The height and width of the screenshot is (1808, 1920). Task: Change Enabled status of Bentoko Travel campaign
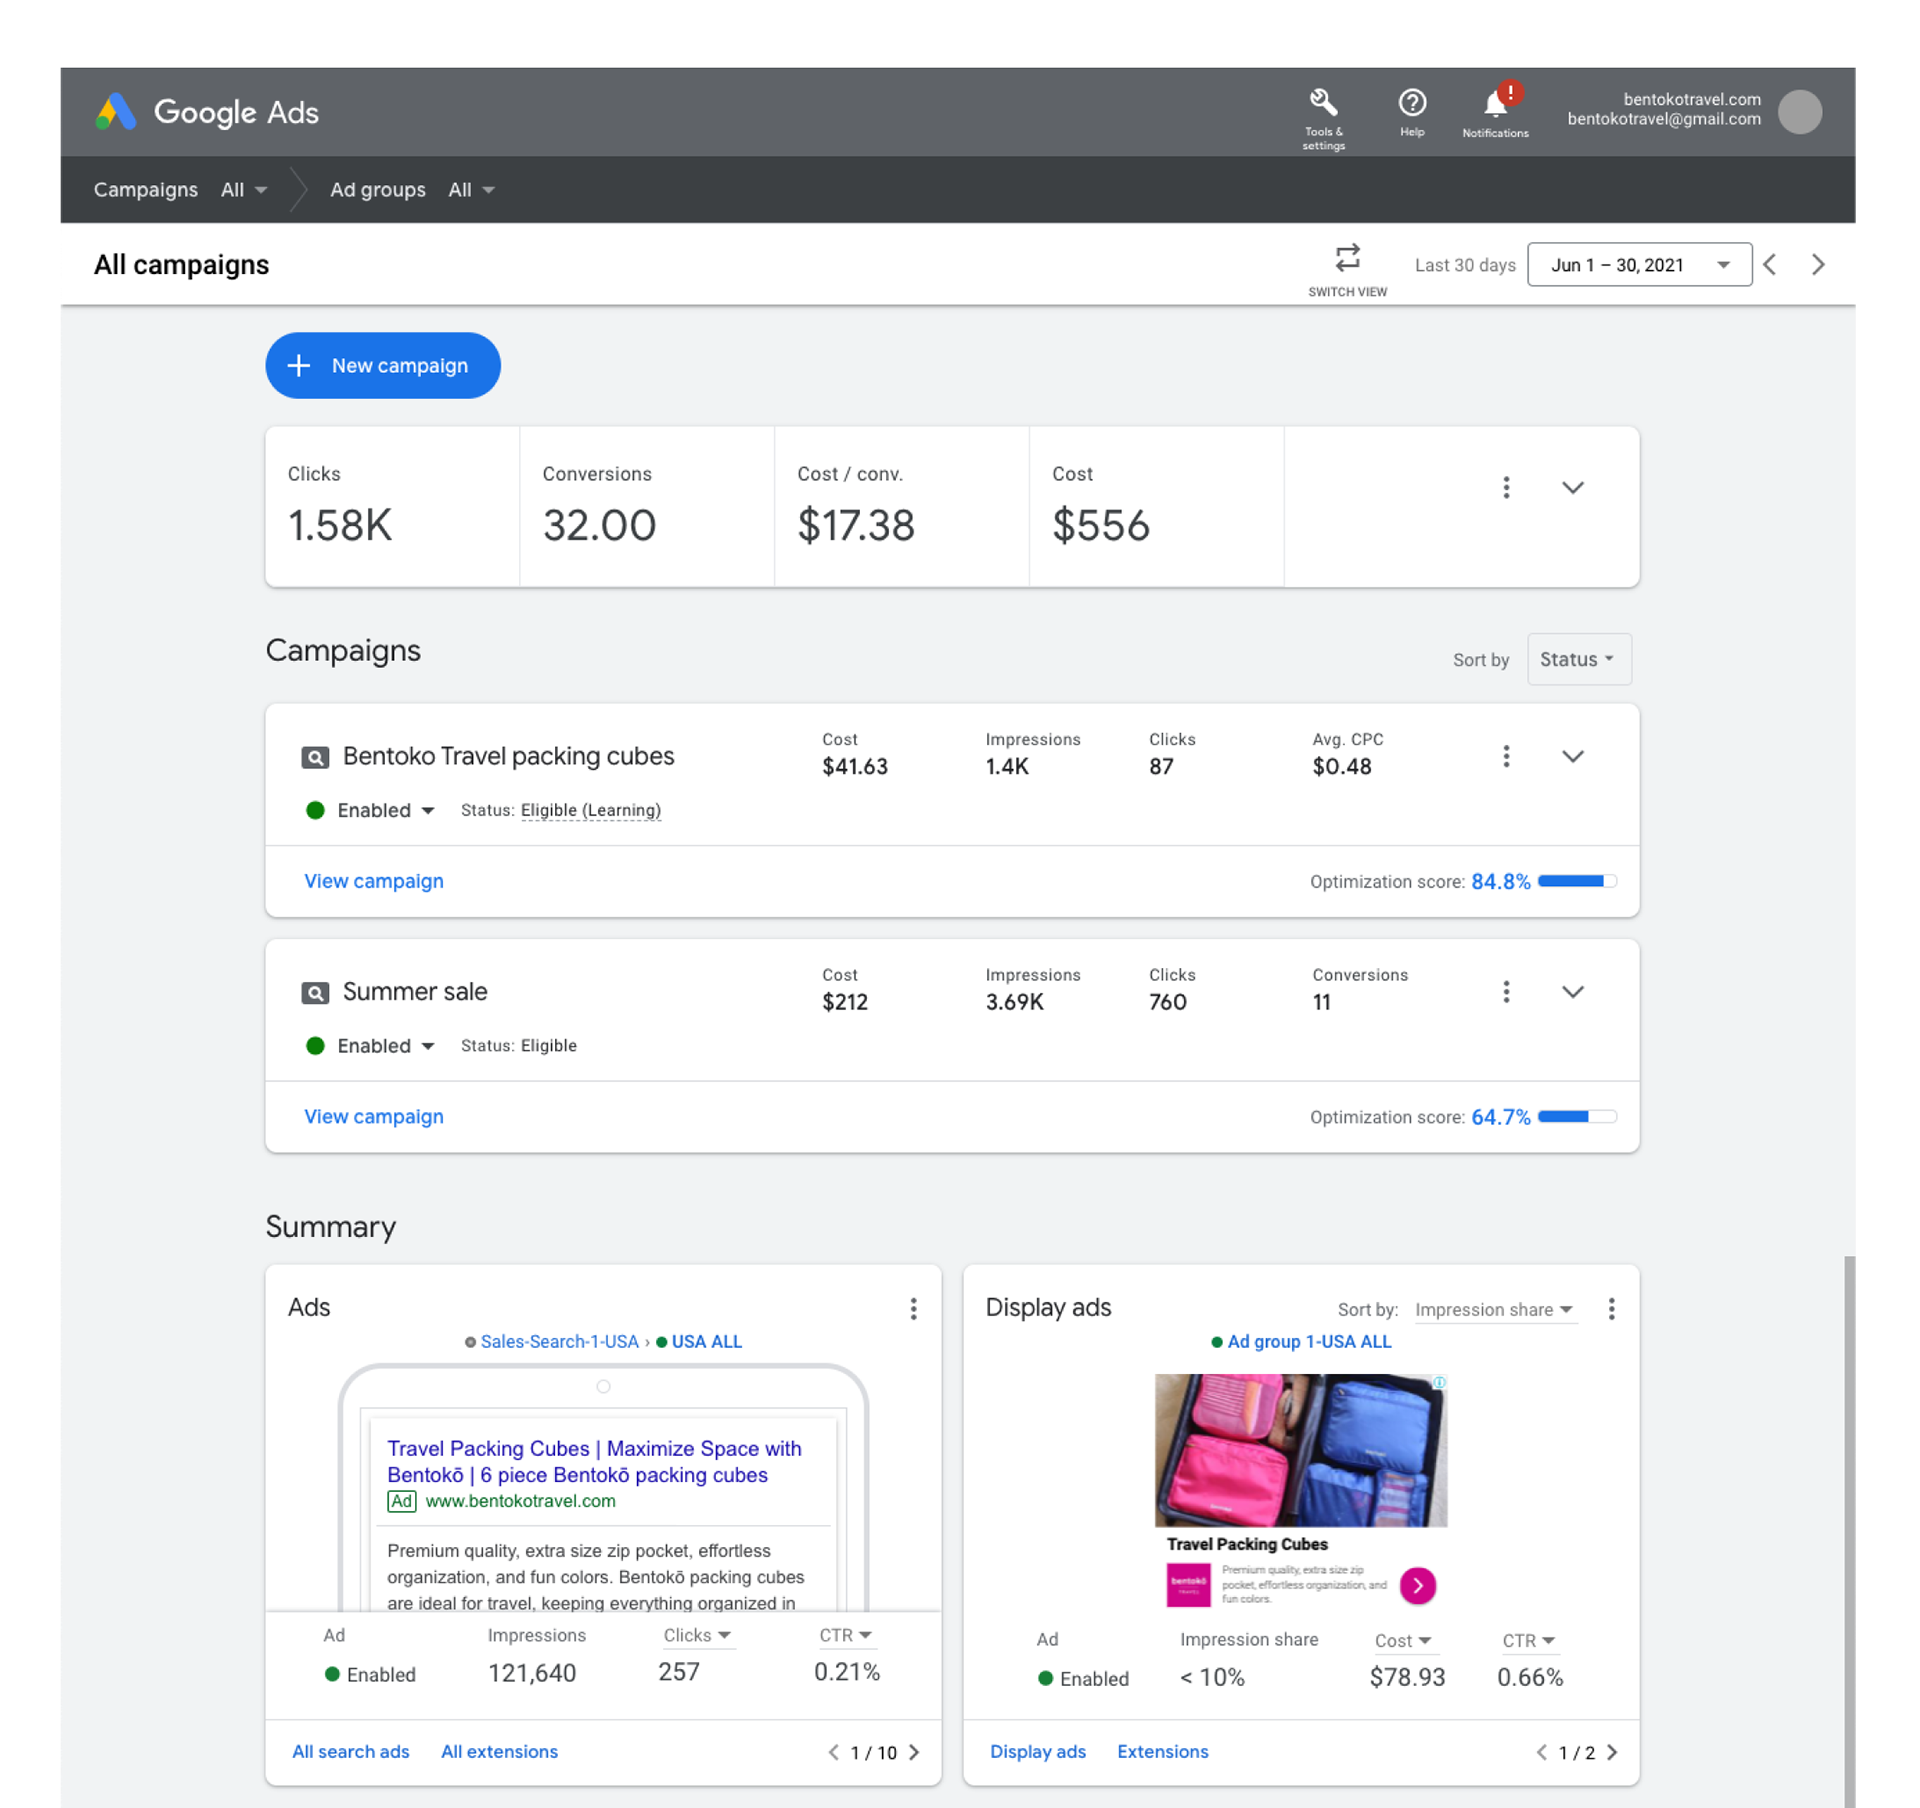[385, 810]
